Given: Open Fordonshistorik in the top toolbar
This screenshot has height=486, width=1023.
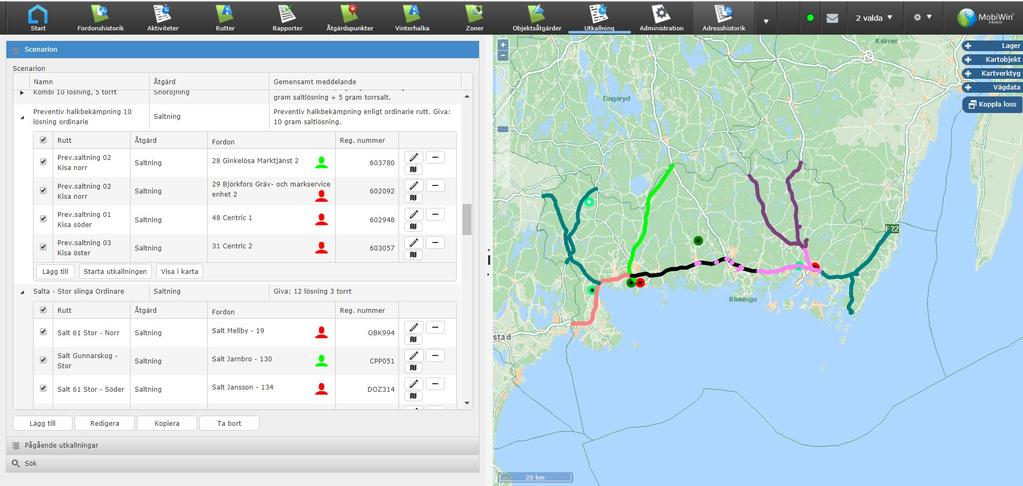Looking at the screenshot, I should pos(100,18).
